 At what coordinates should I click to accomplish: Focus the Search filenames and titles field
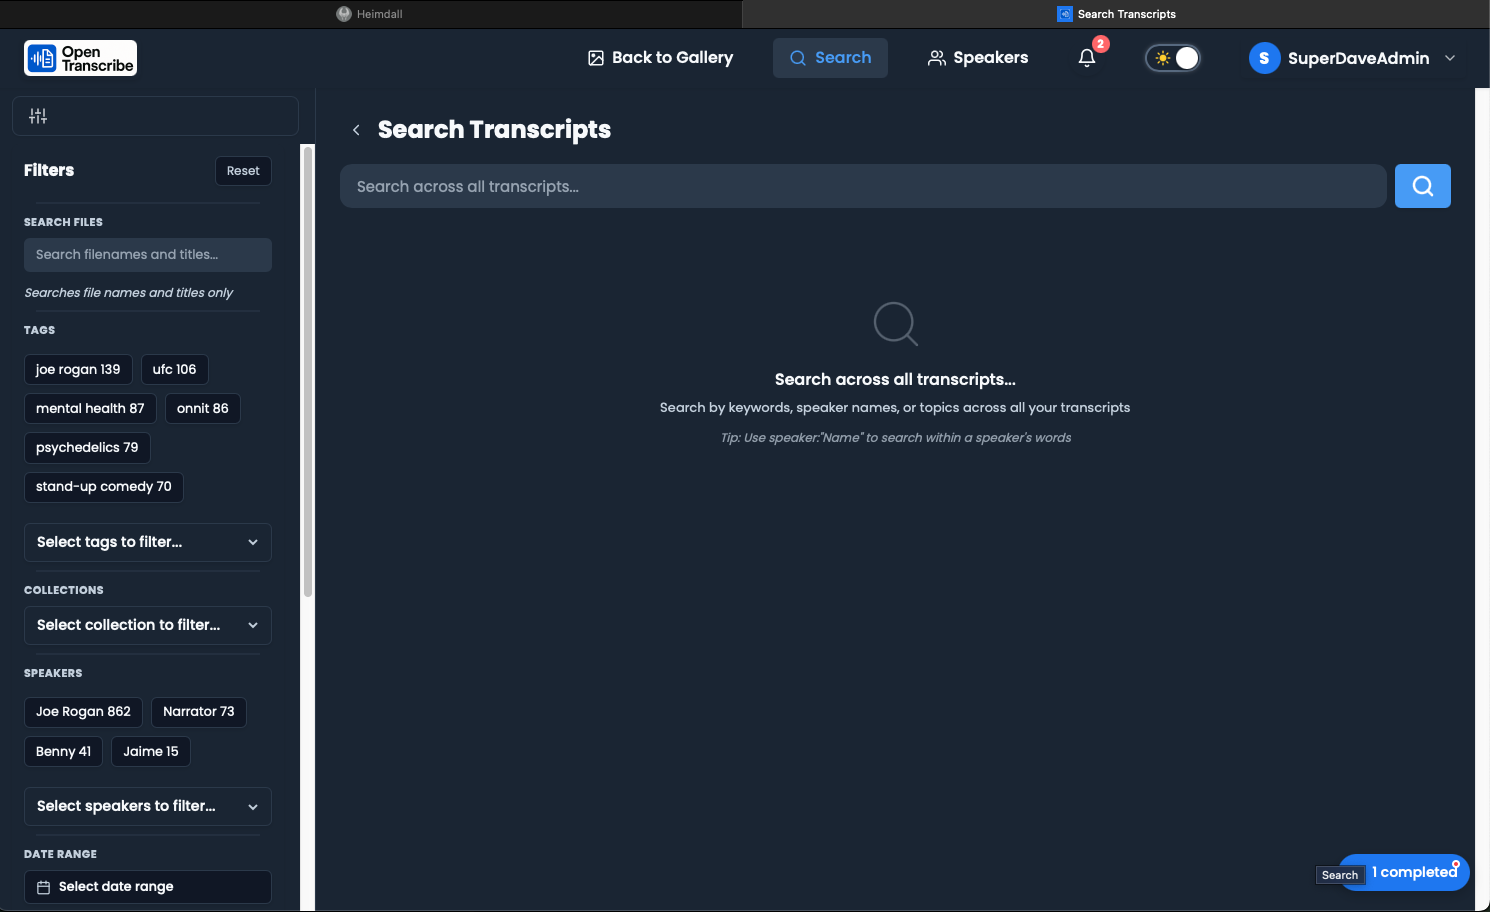tap(148, 255)
